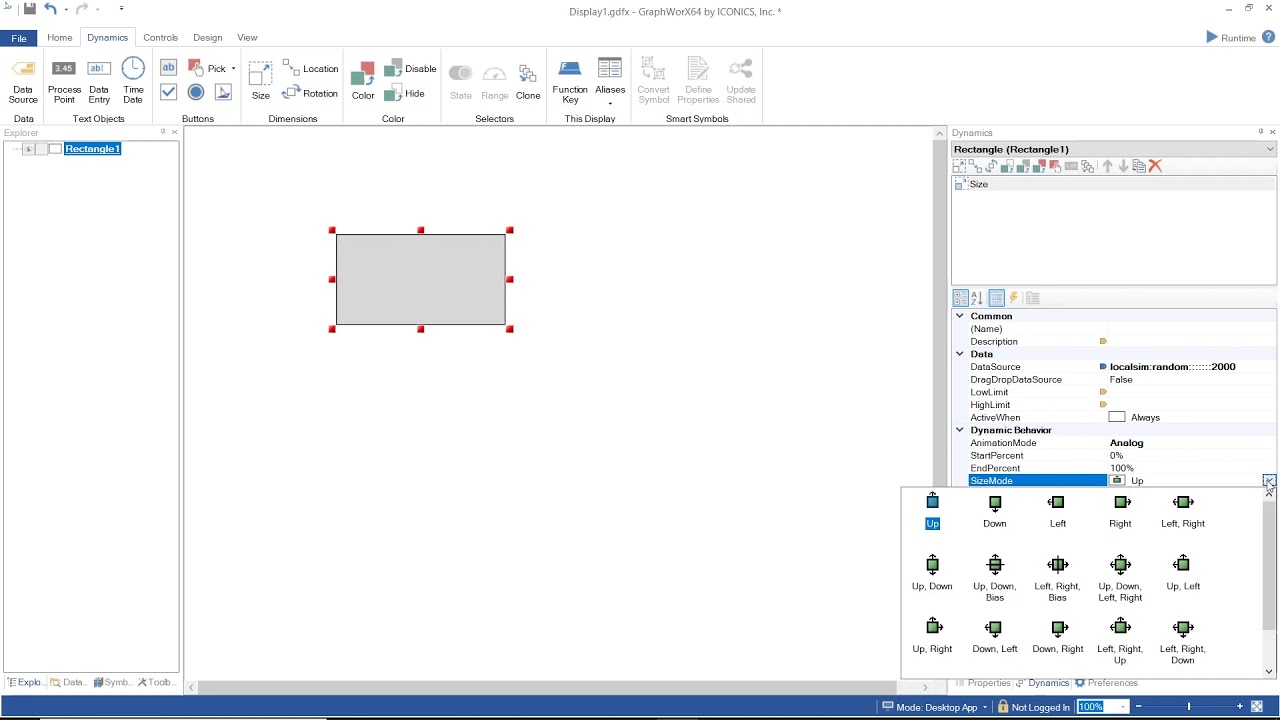Switch to the Home ribbon tab
The image size is (1280, 720).
point(59,38)
